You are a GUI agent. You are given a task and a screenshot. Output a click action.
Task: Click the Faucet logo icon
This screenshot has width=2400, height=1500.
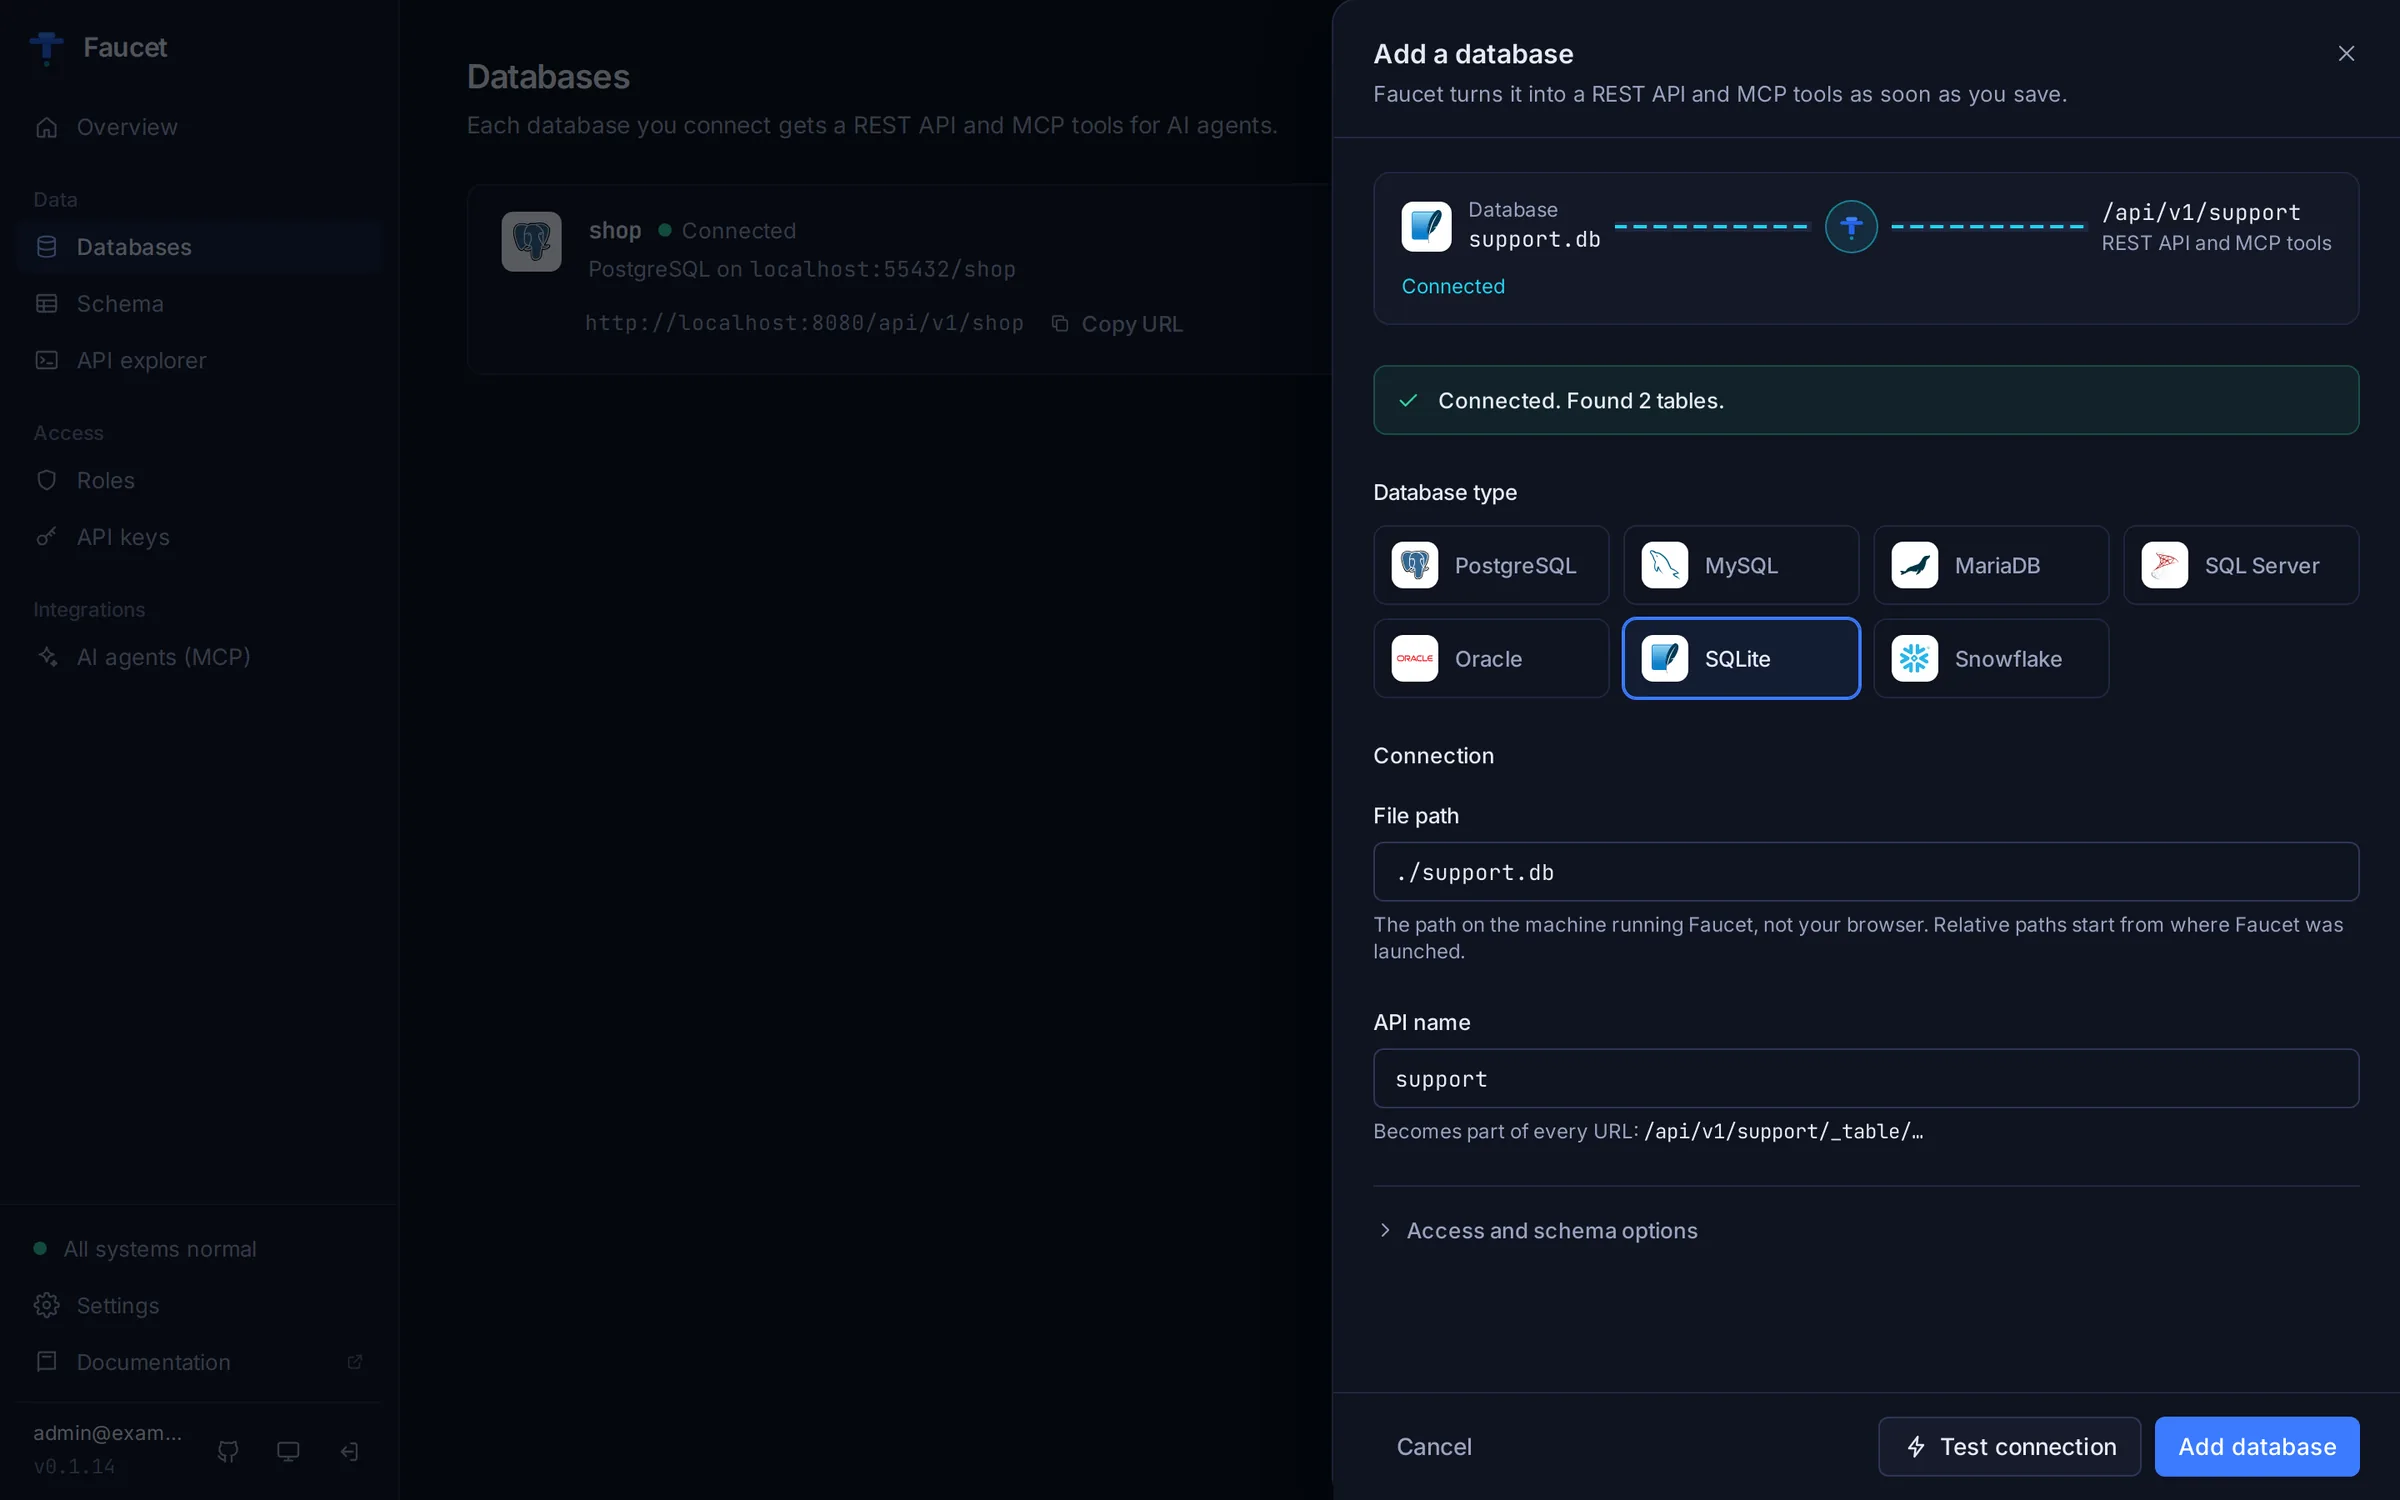[46, 47]
